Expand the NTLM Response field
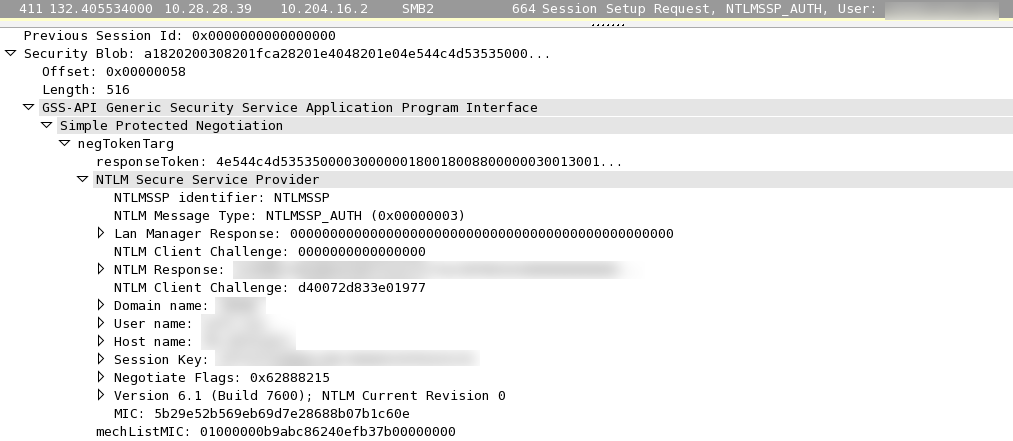Screen dimensions: 1013x441 (x=101, y=269)
